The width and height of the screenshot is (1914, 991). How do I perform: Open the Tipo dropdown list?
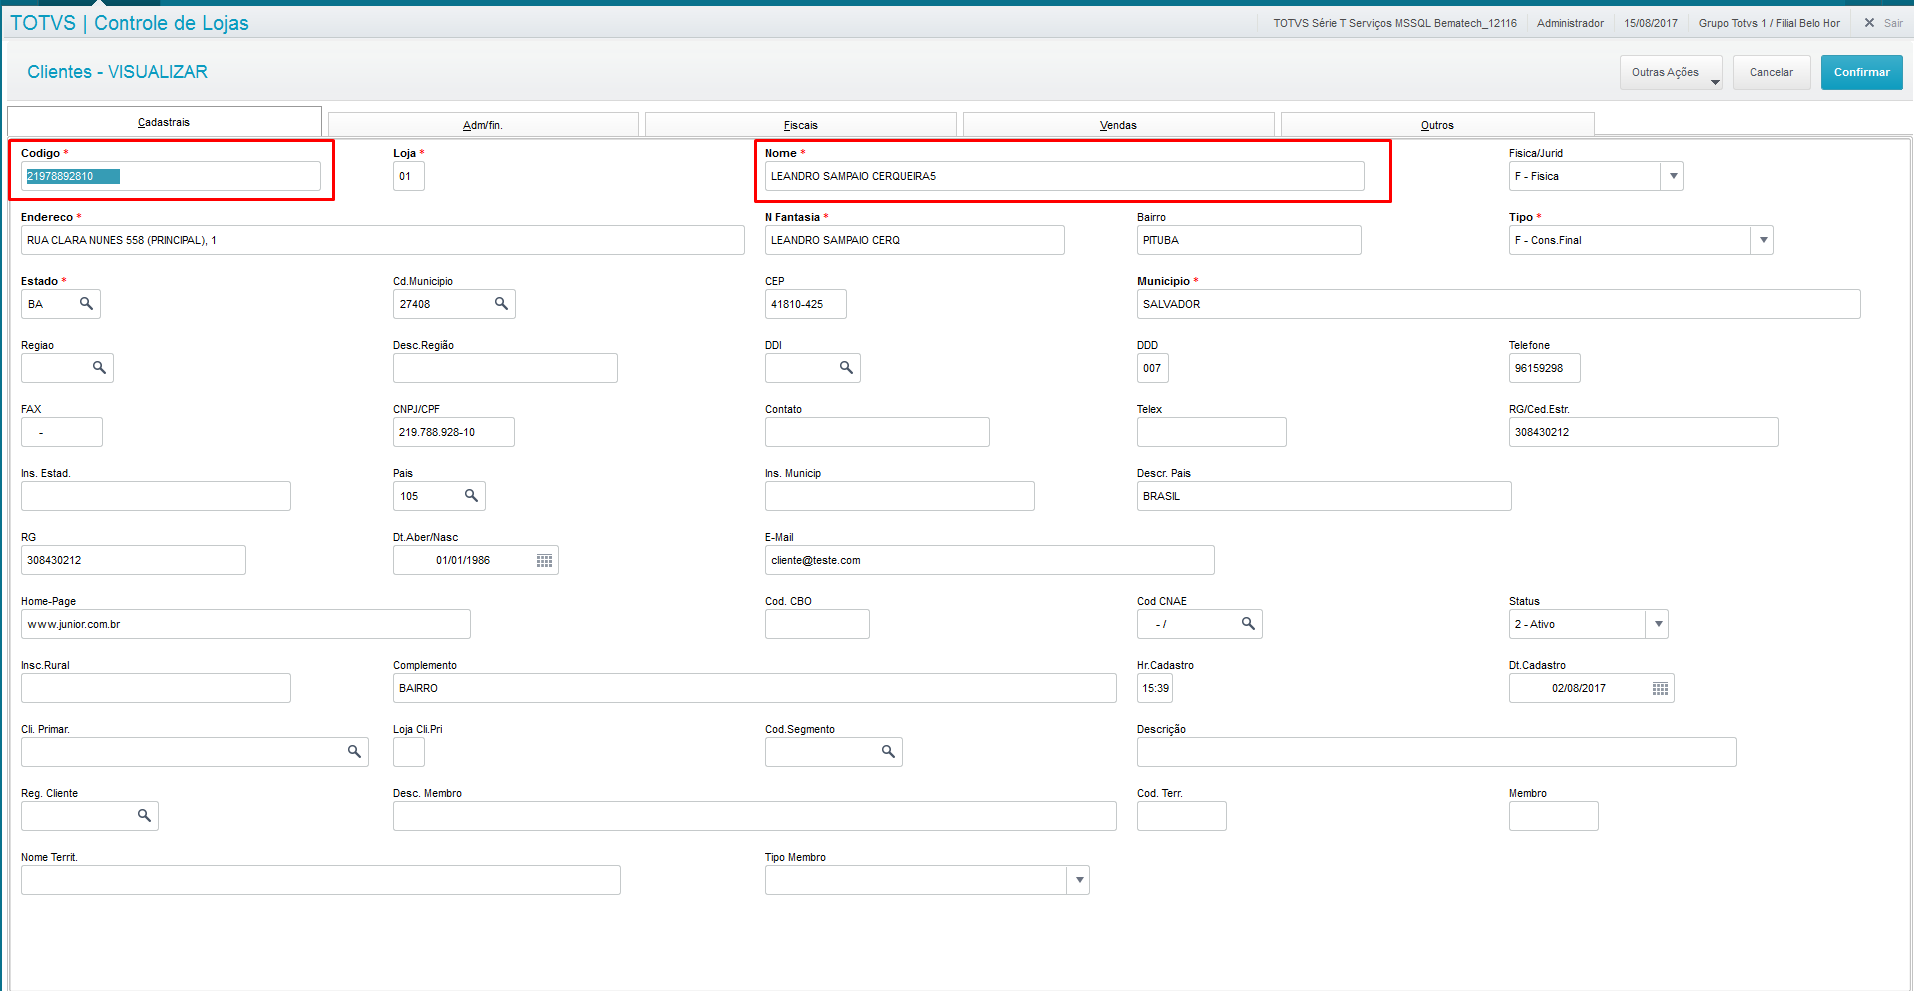click(1763, 240)
